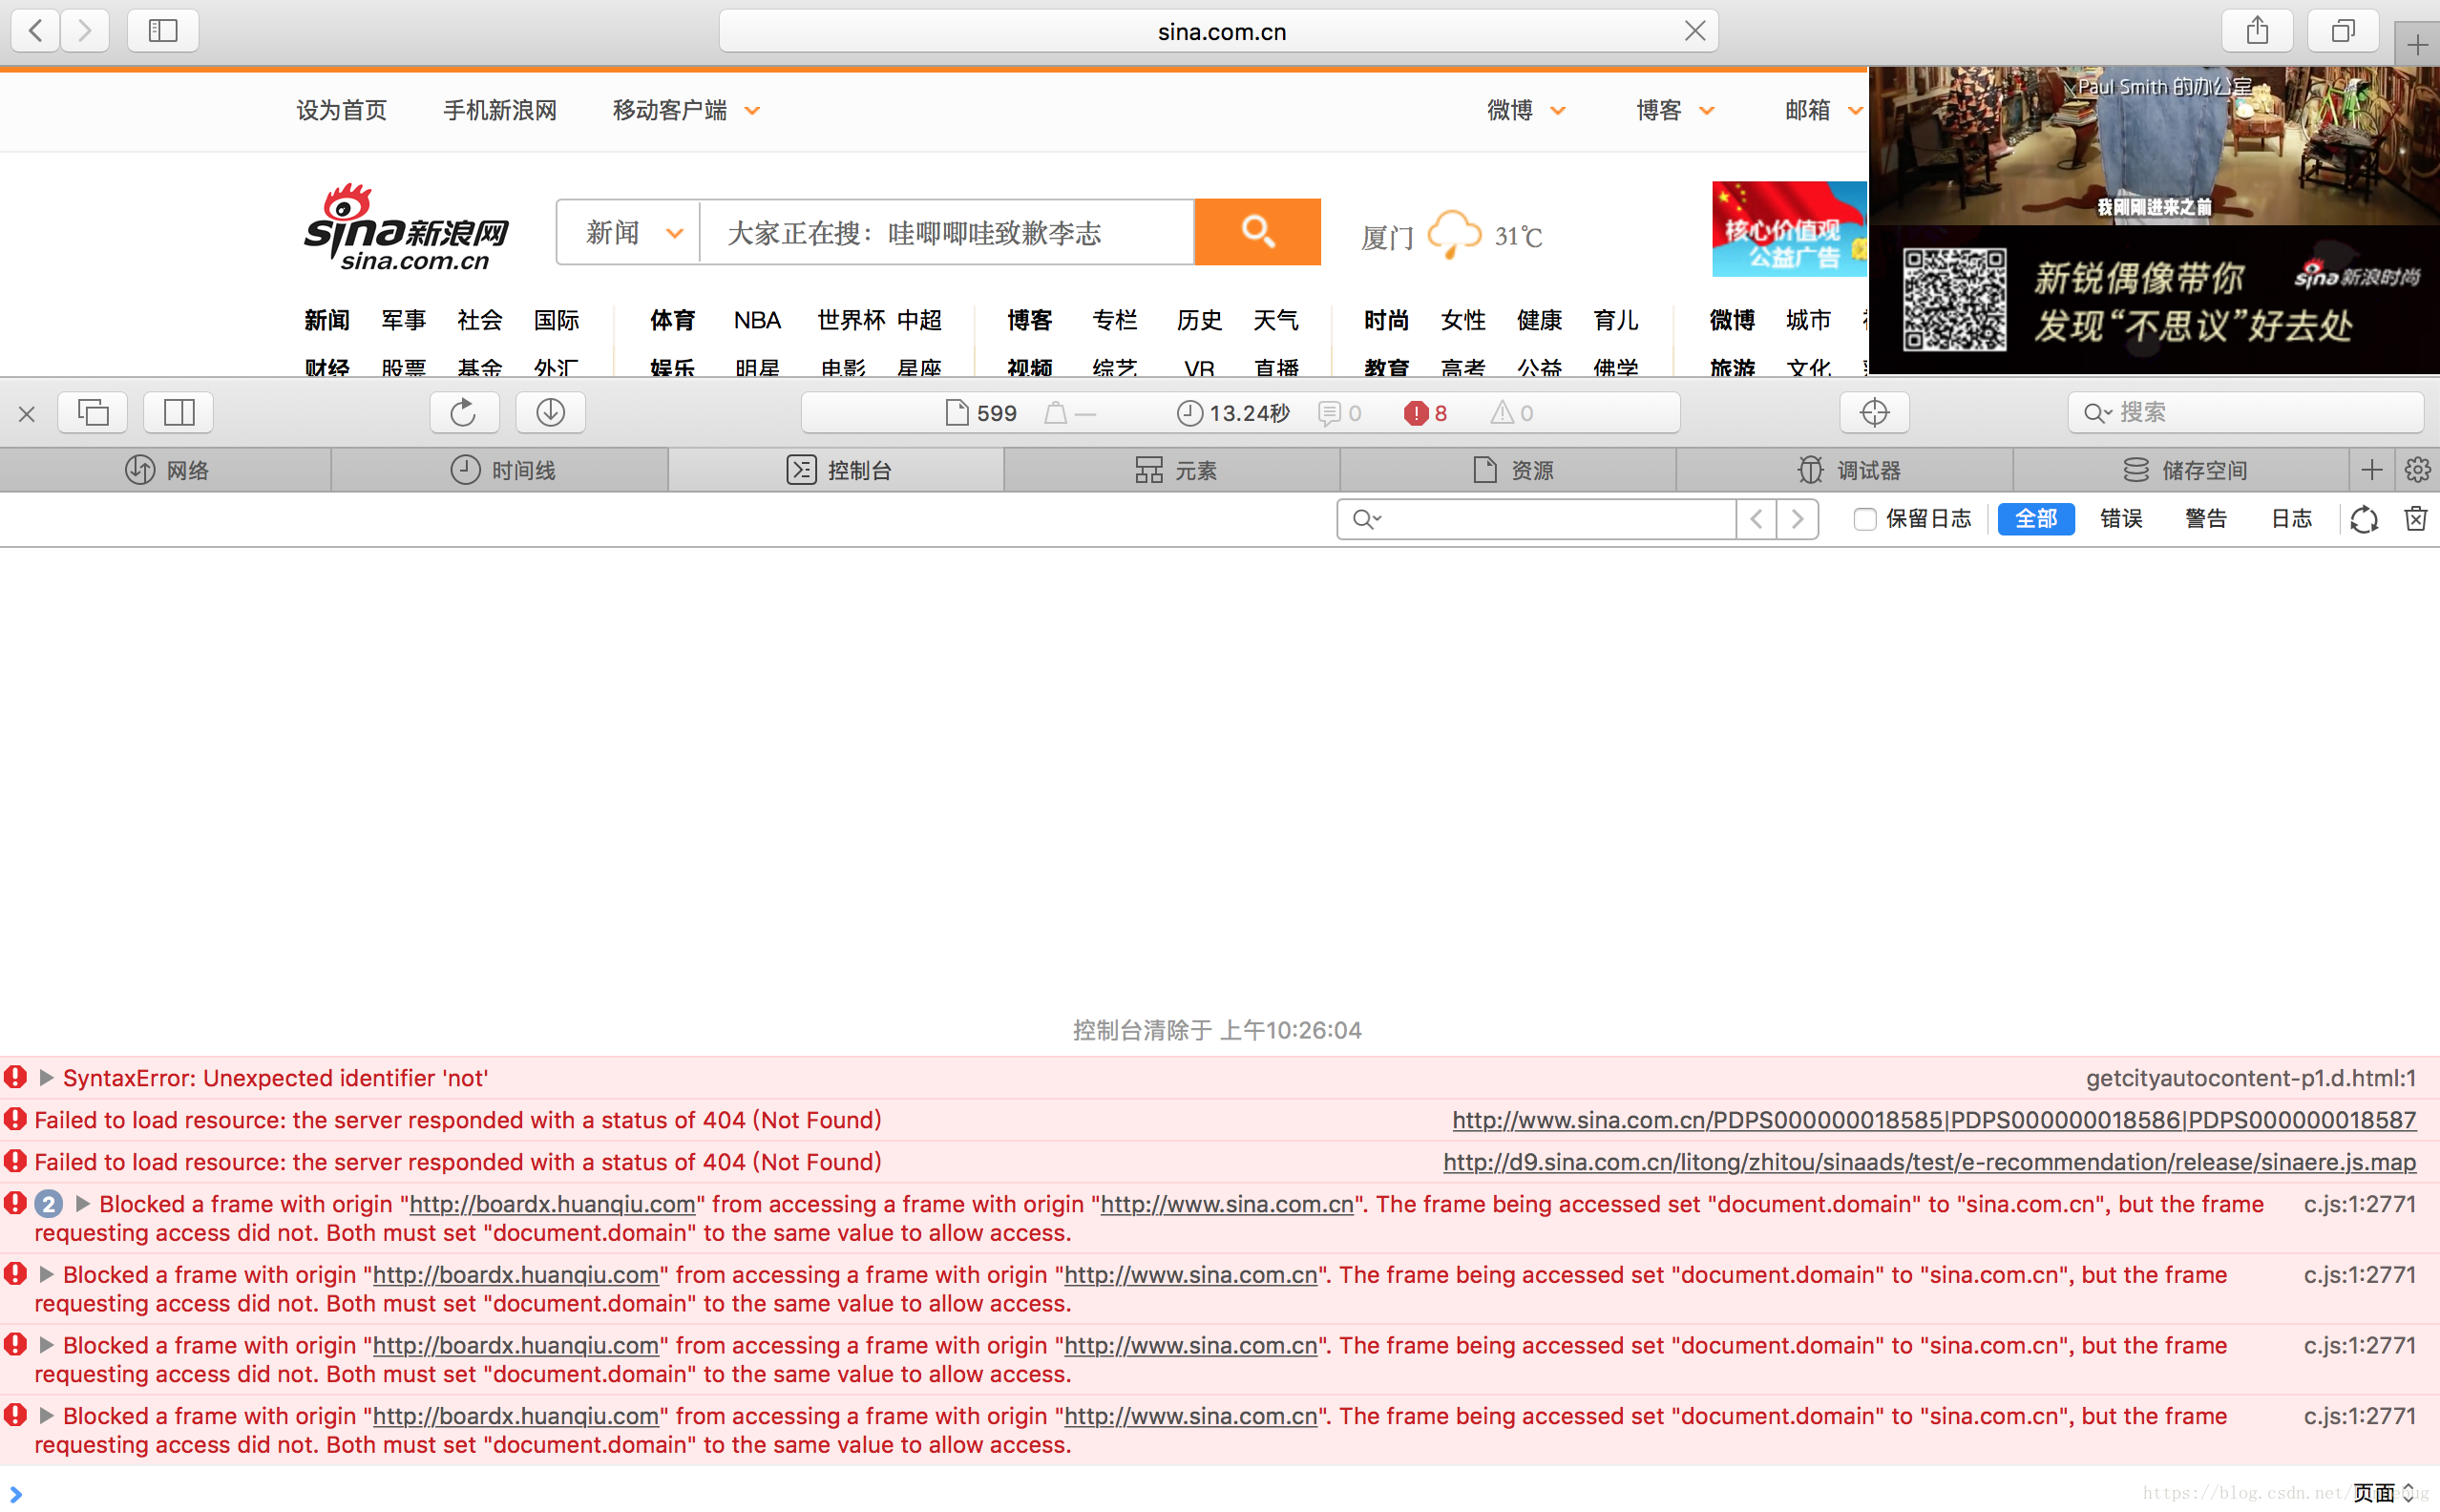Add new inspector tab plus icon
This screenshot has width=2440, height=1512.
pos(2371,470)
